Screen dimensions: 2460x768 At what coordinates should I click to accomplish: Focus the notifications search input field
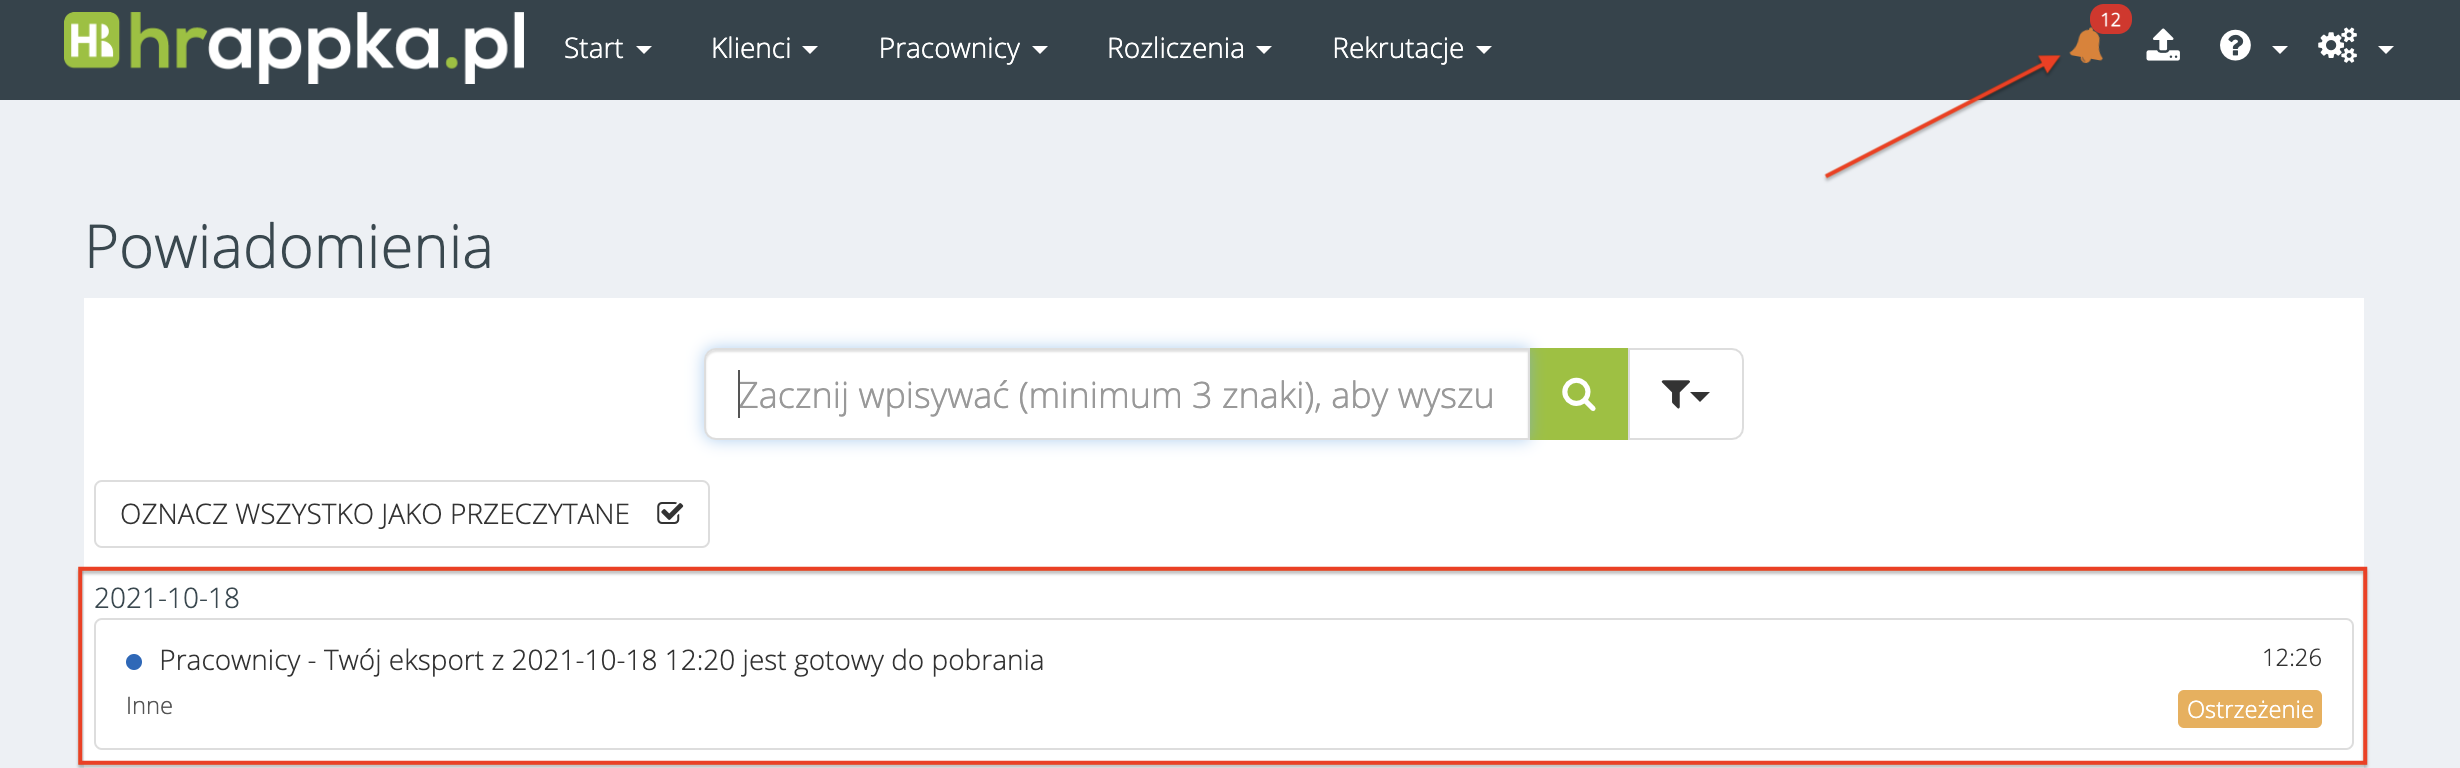[1116, 394]
